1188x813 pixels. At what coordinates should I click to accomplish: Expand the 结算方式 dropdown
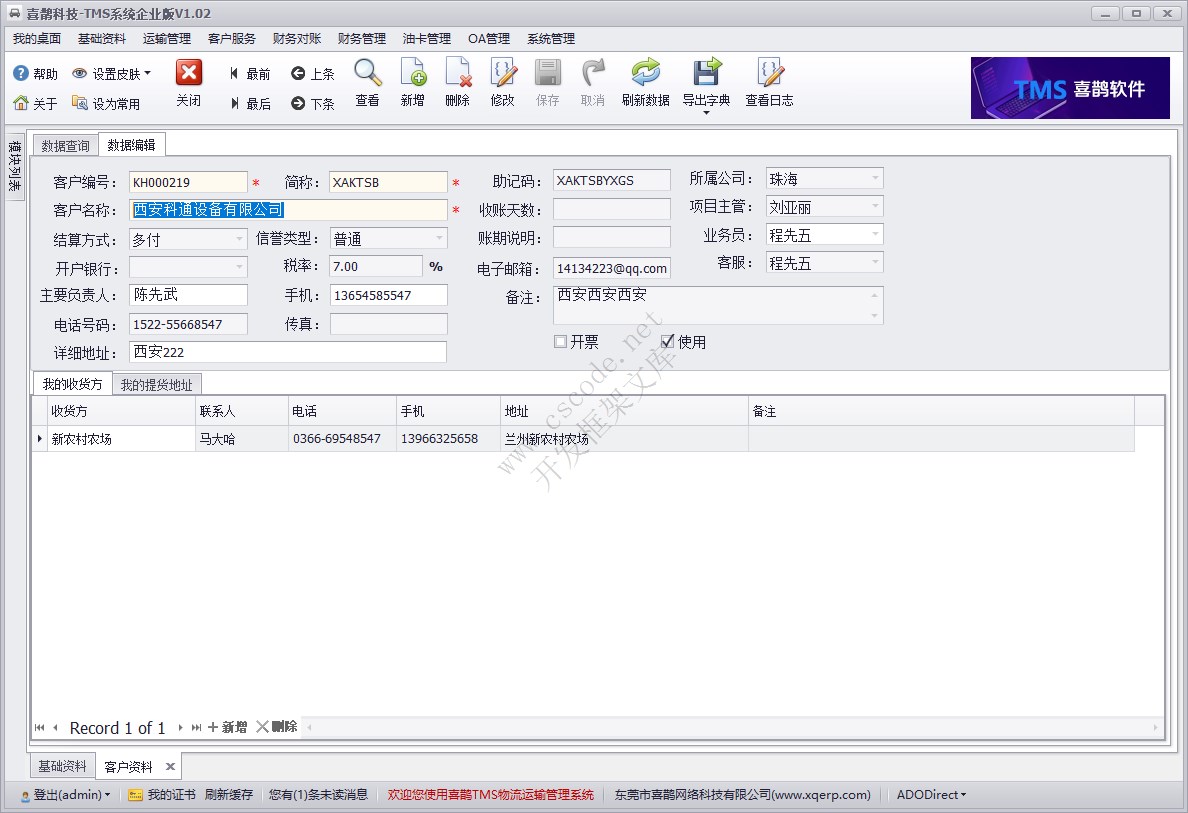coord(239,239)
